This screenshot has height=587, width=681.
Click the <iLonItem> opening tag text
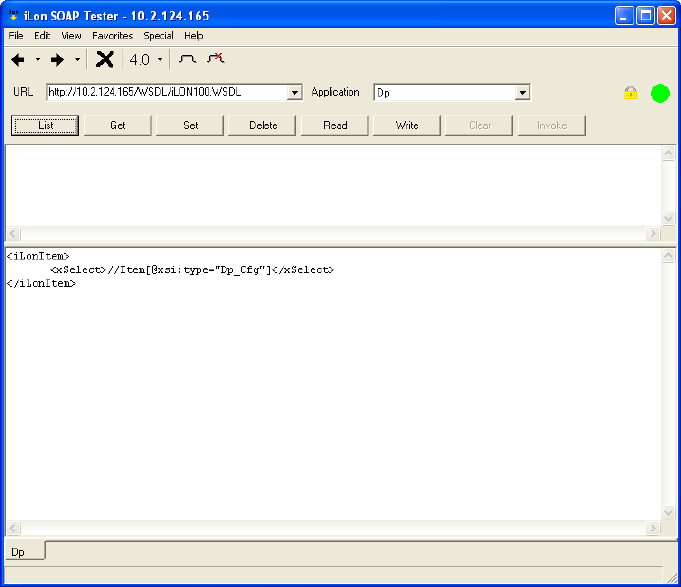pyautogui.click(x=38, y=256)
